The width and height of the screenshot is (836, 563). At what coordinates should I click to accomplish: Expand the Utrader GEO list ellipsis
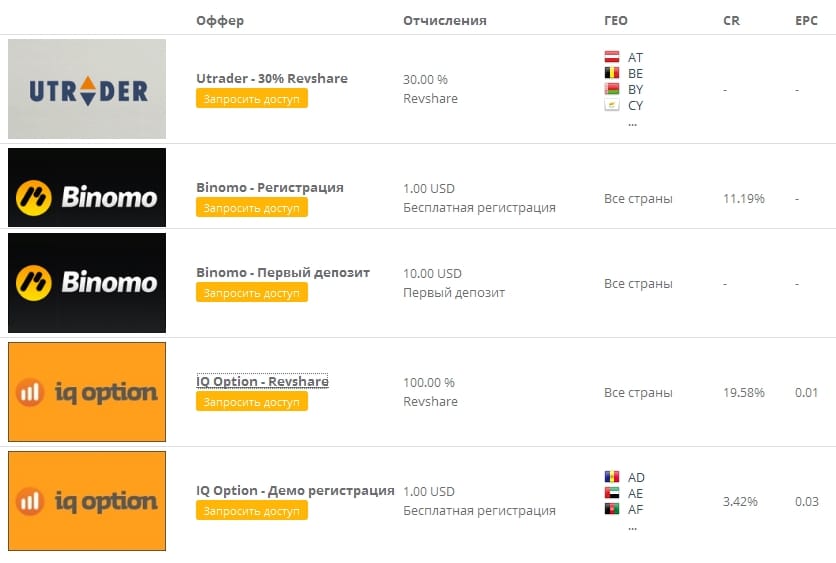632,123
